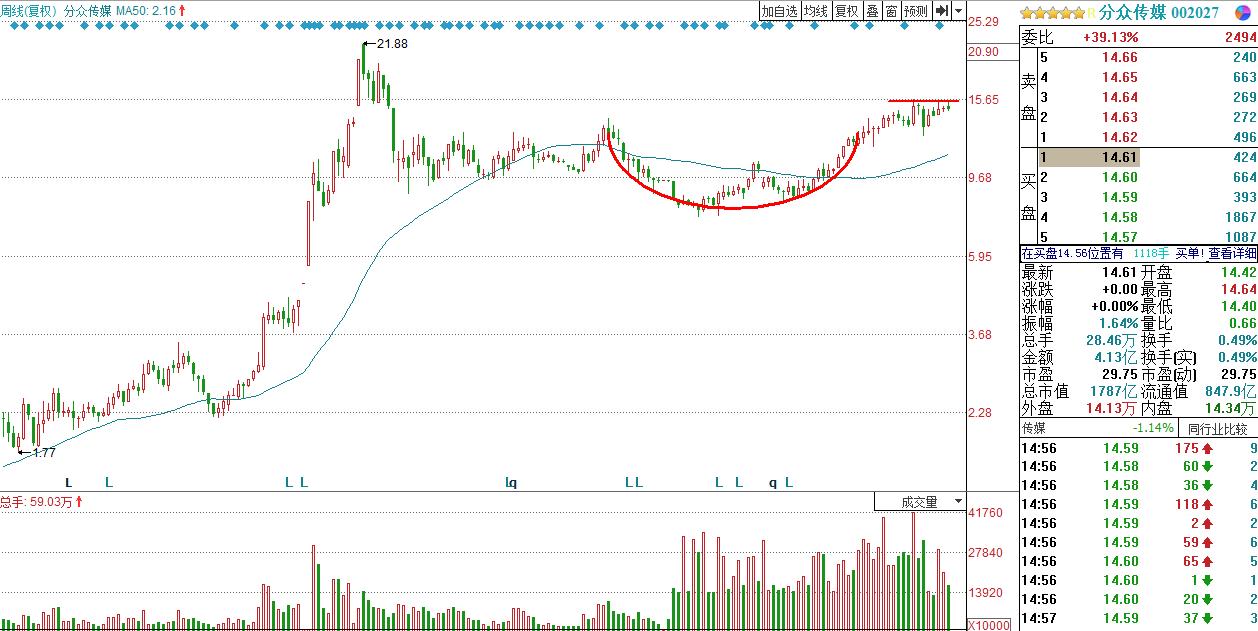Click the lone q event marker
The image size is (1258, 631).
(772, 483)
